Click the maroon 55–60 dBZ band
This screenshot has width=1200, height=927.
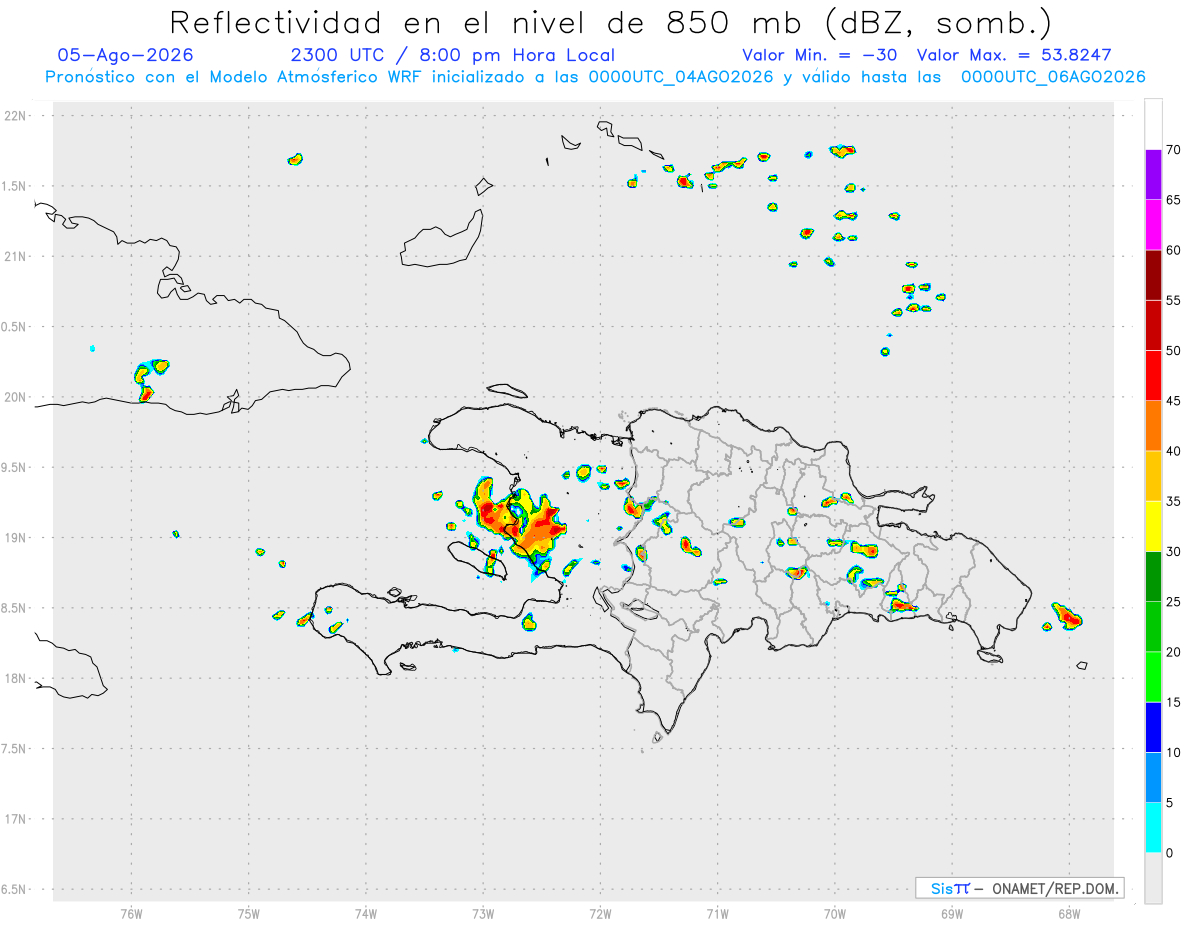(x=1153, y=275)
